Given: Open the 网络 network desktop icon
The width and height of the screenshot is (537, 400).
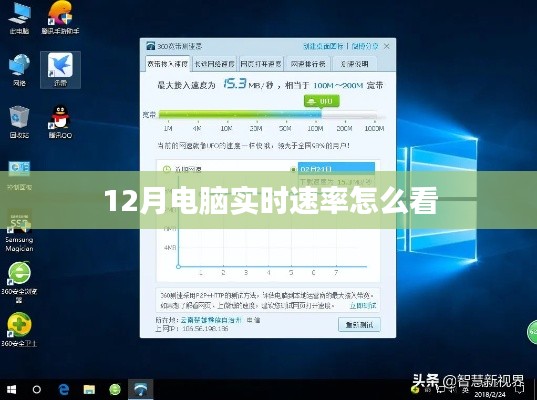Looking at the screenshot, I should 19,70.
